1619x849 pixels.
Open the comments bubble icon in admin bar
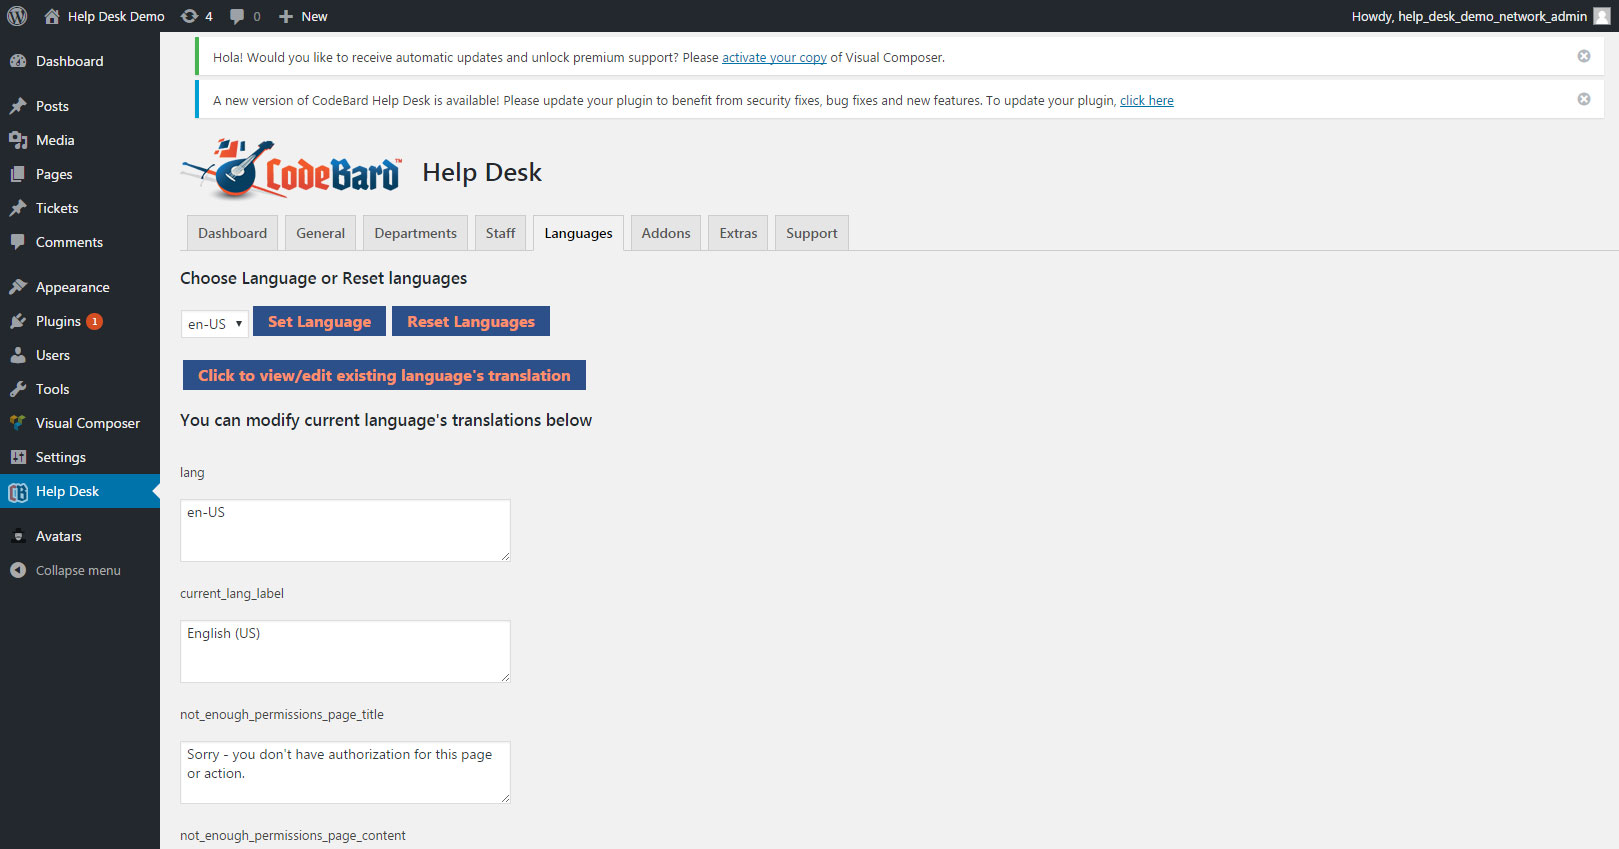click(x=237, y=16)
